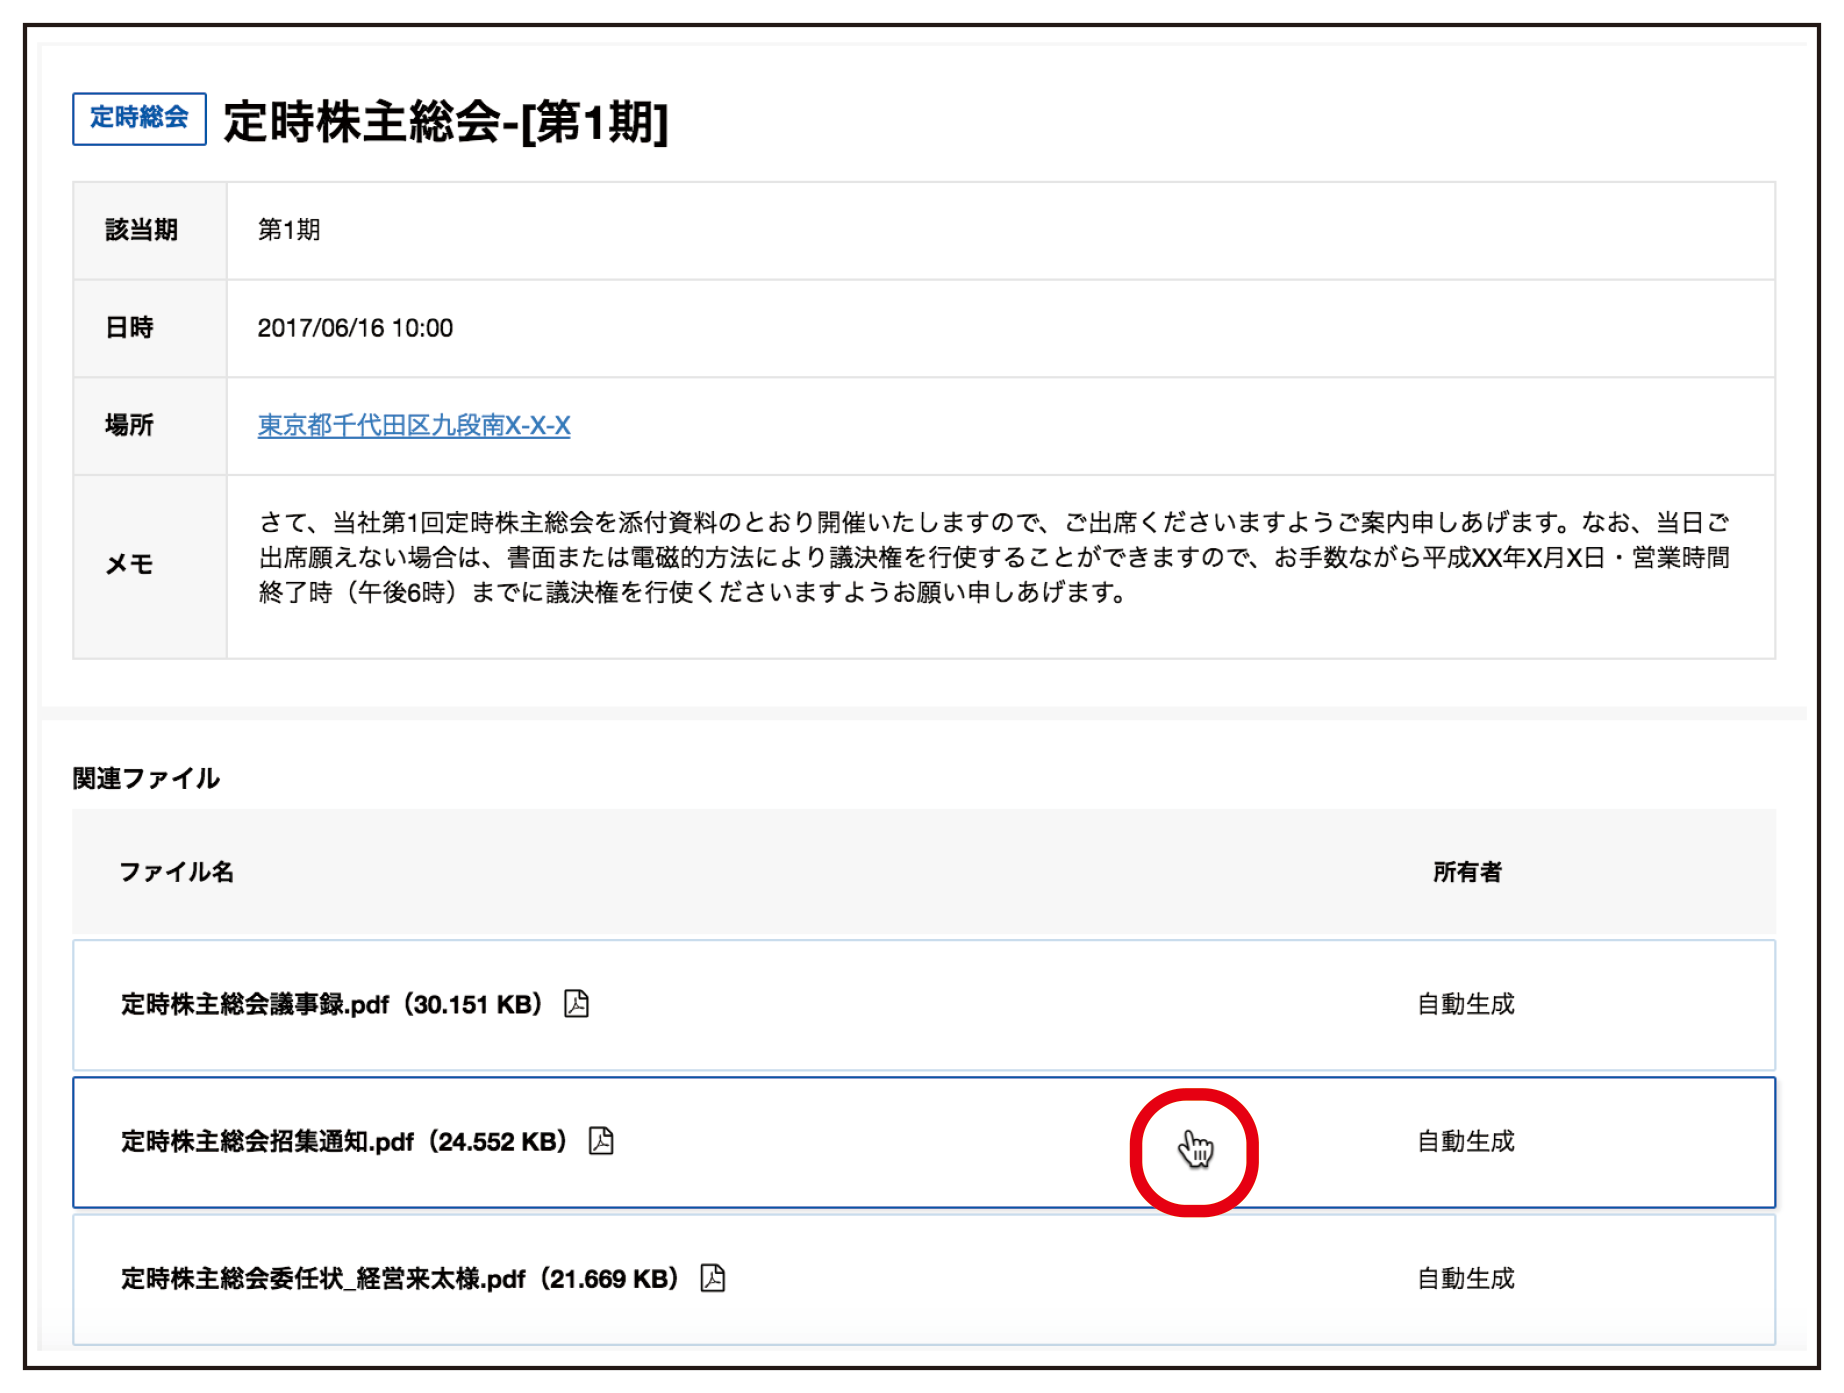
Task: Click the 第1期 value in the 該当期 row
Action: (289, 230)
